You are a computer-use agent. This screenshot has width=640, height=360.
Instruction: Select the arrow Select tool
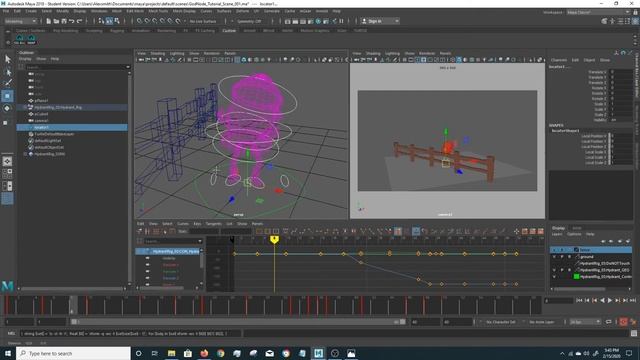click(8, 59)
